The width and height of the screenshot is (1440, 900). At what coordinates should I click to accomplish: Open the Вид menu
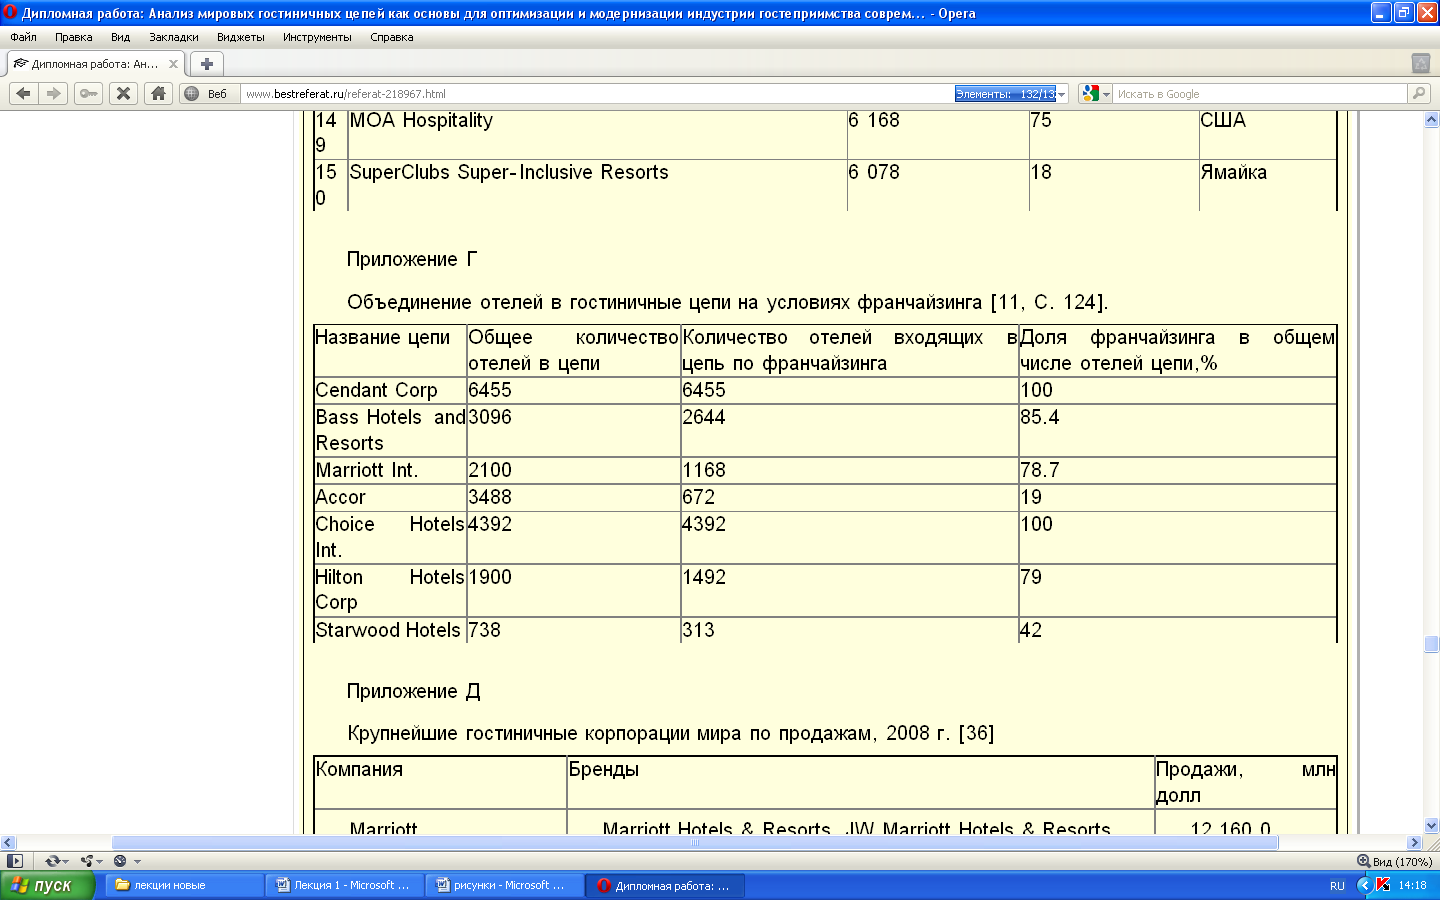pos(121,37)
